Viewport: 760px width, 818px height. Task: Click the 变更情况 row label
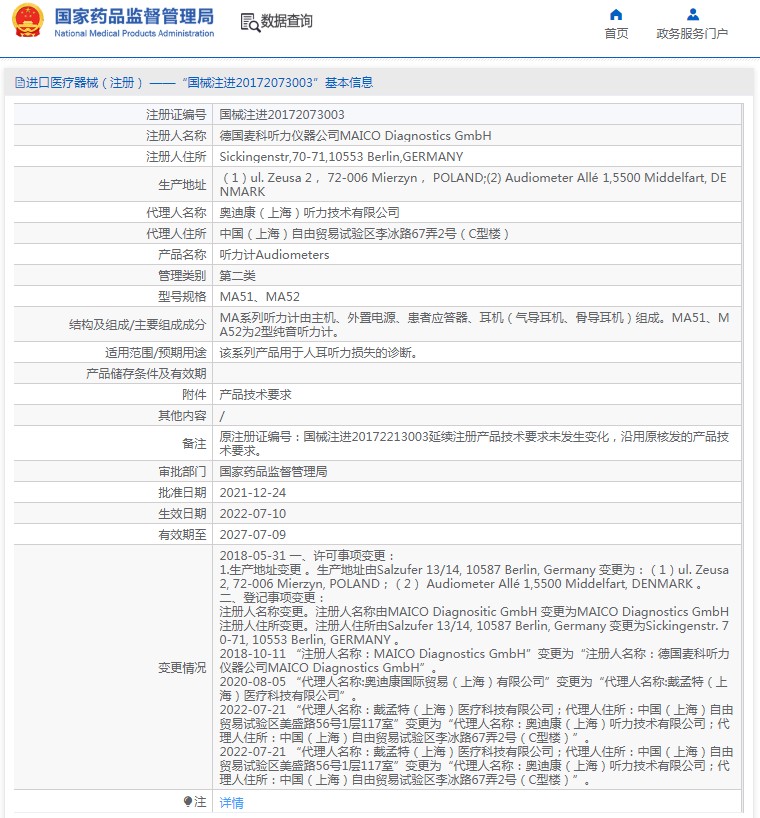click(182, 668)
